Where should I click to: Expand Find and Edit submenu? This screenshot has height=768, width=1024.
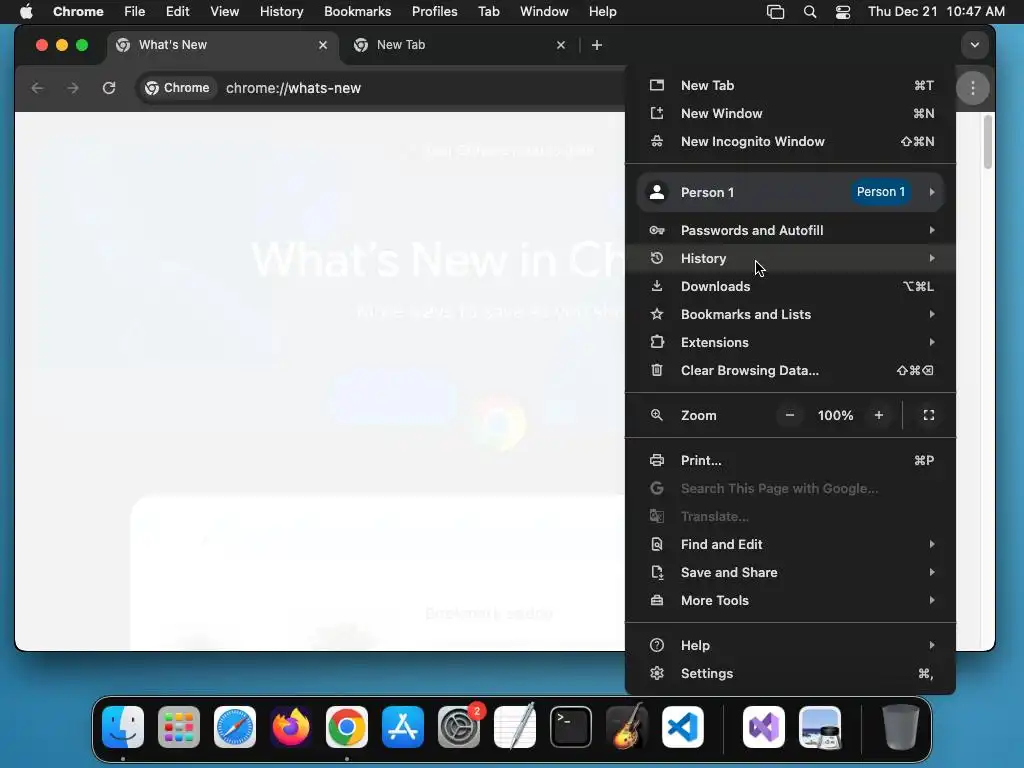point(790,545)
